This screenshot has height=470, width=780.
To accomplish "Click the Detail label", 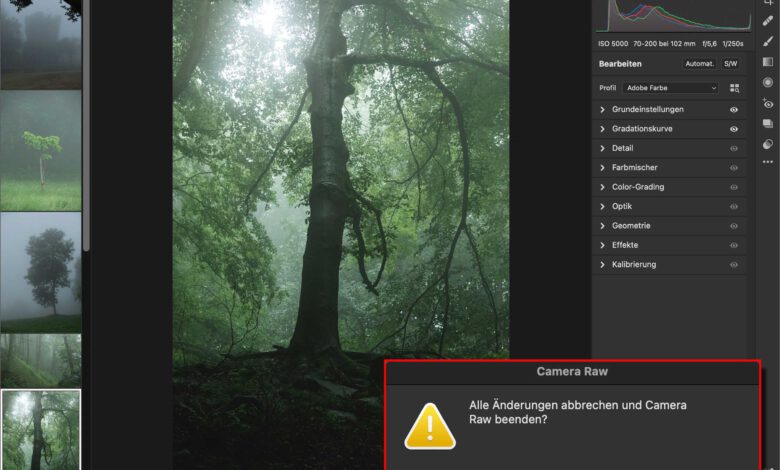I will [x=622, y=148].
